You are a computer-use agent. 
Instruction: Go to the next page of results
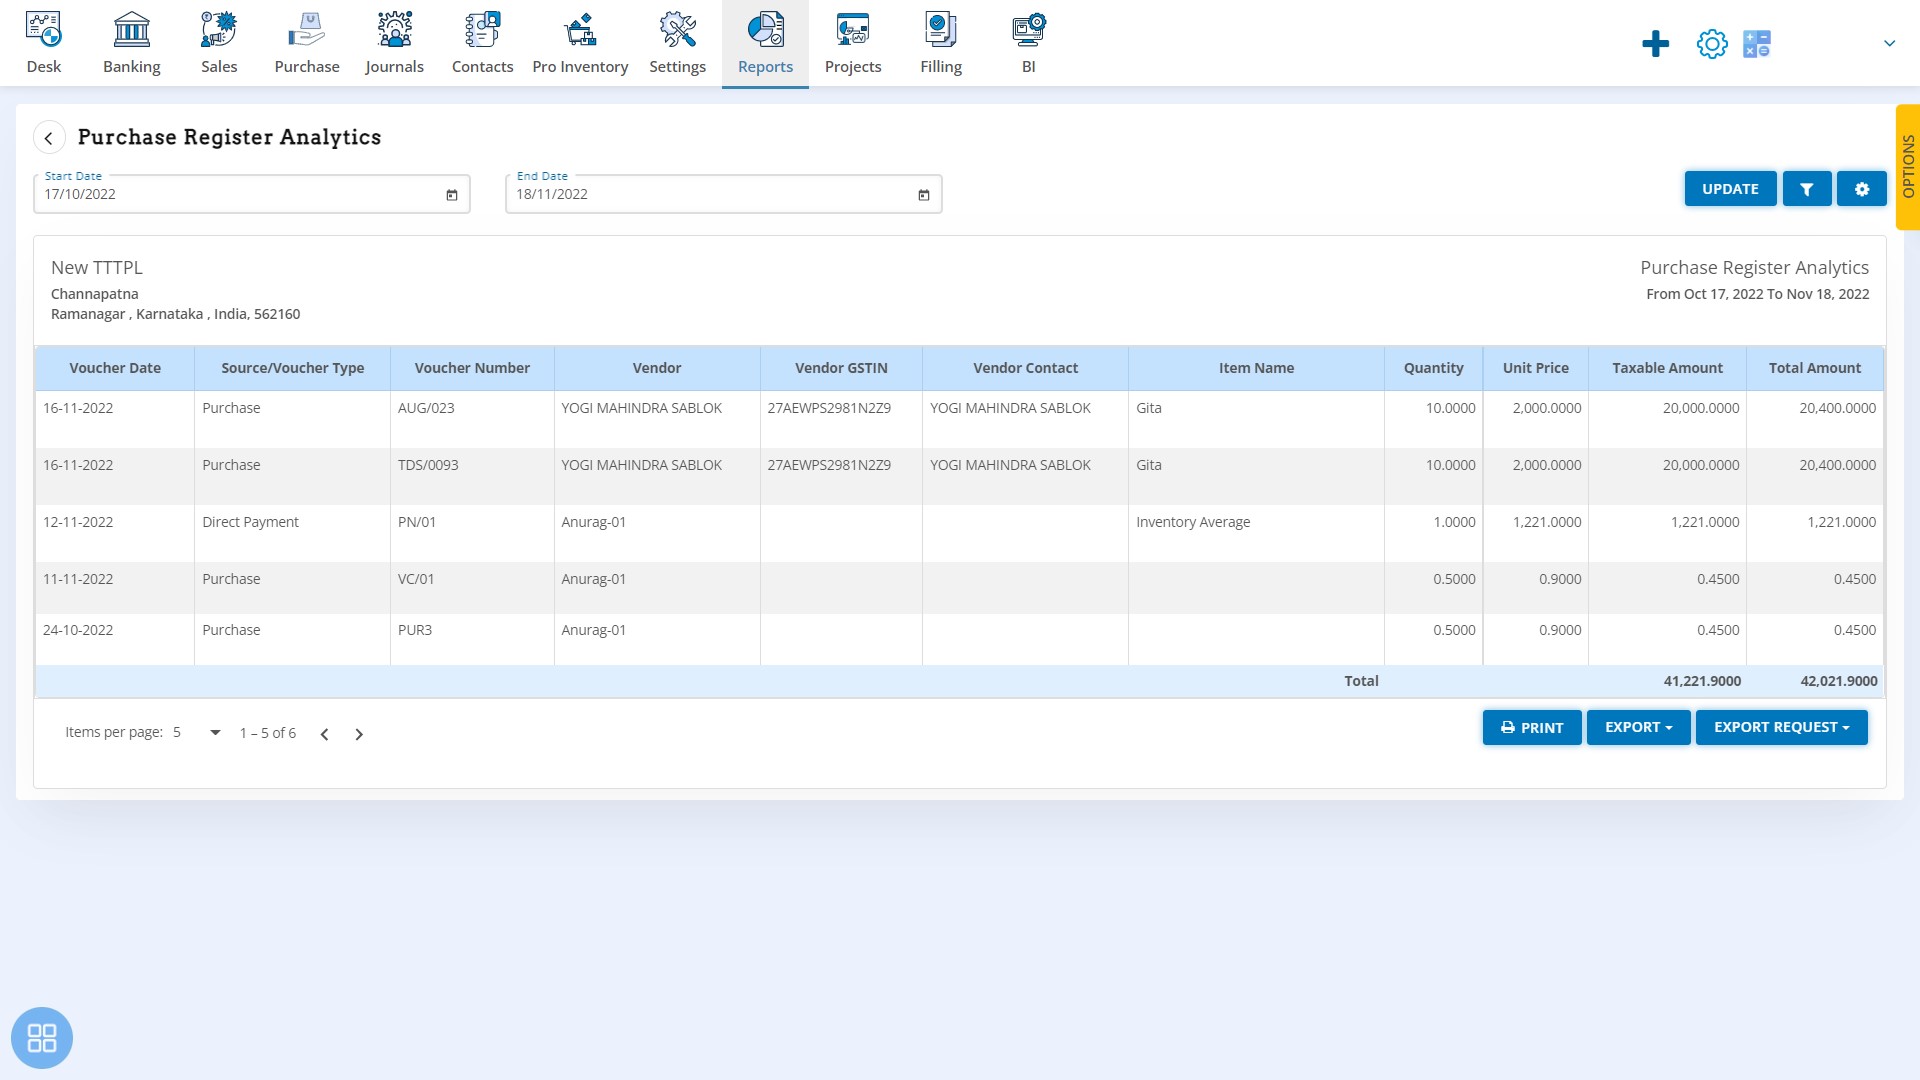click(x=359, y=734)
